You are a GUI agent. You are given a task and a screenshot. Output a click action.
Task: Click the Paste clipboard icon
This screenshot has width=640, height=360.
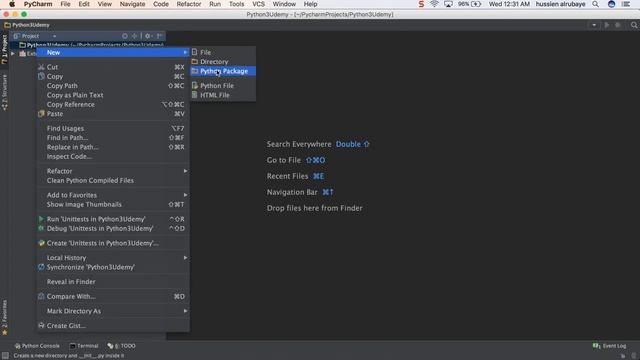(x=41, y=114)
